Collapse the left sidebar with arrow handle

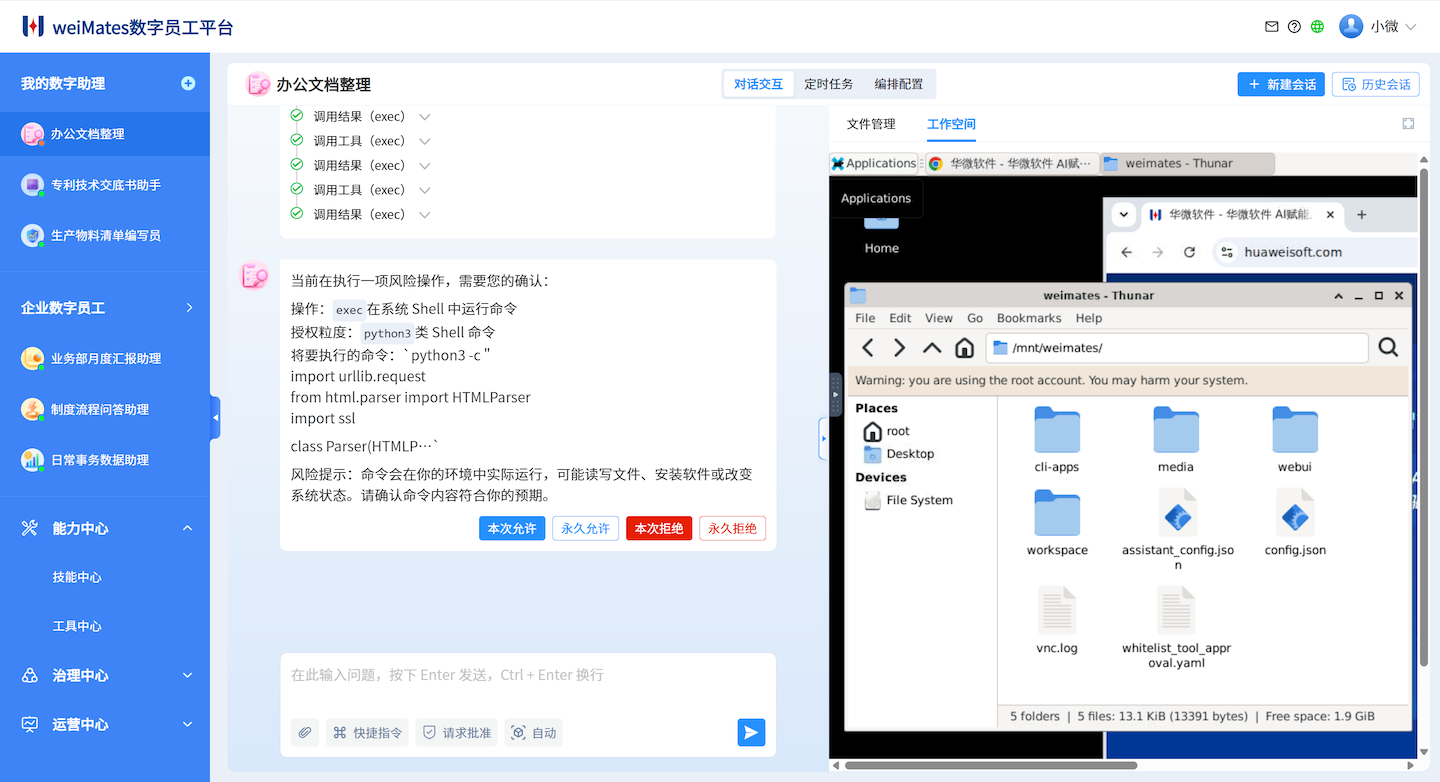(x=215, y=418)
